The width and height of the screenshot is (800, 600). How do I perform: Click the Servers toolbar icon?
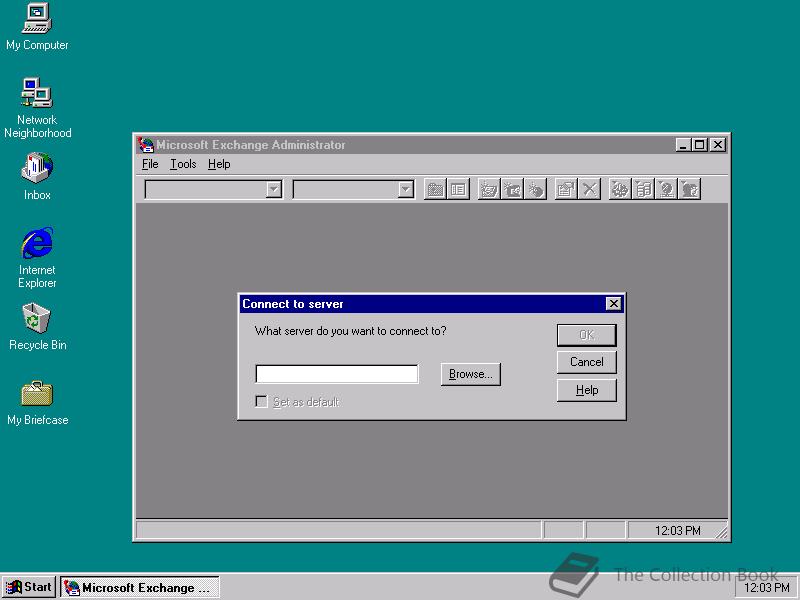(643, 189)
